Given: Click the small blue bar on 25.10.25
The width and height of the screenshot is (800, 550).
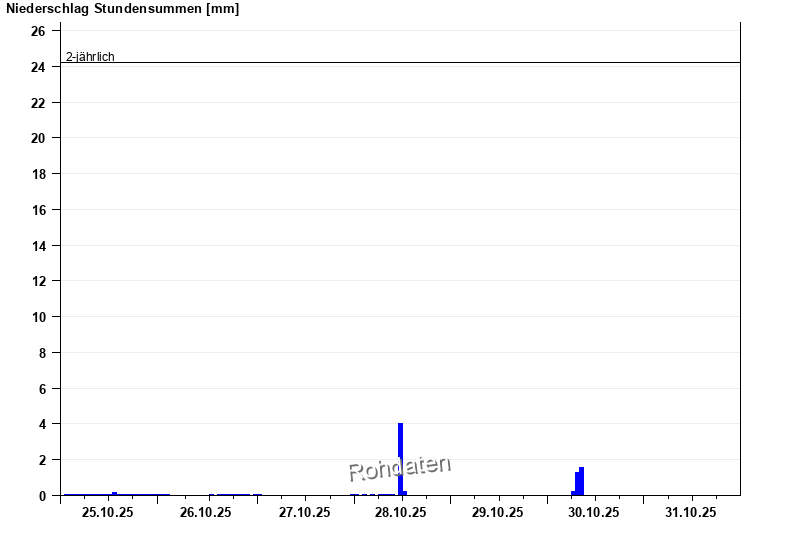Looking at the screenshot, I should click(x=115, y=493).
